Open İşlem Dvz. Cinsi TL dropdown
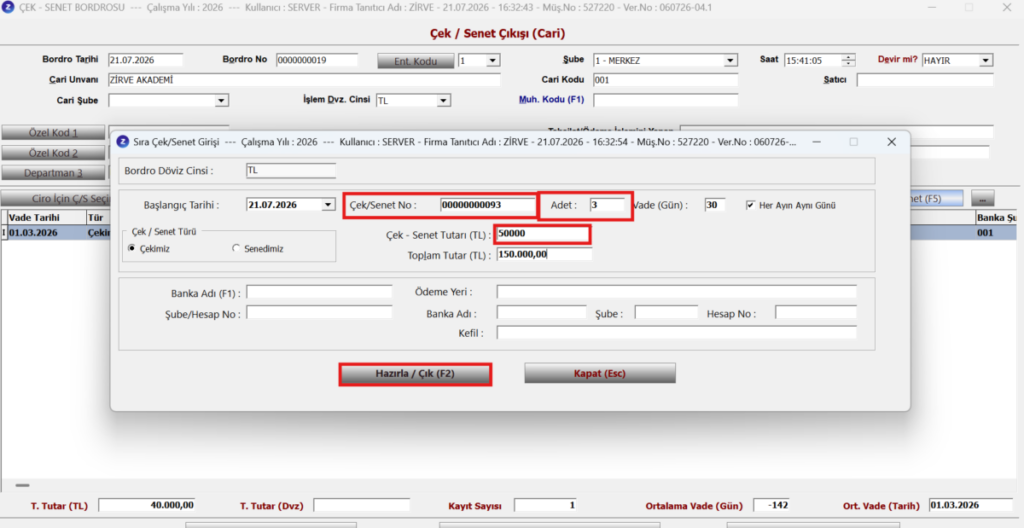1024x528 pixels. point(443,101)
